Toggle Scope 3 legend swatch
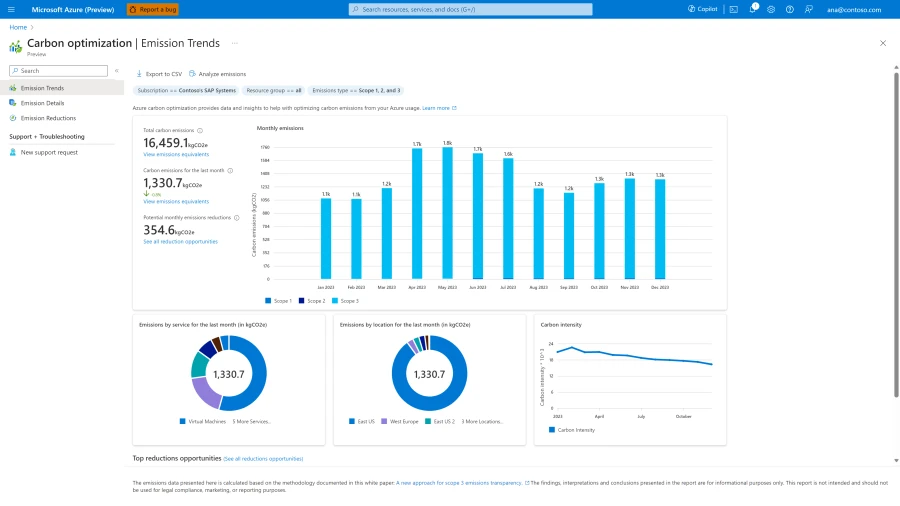 [x=335, y=301]
